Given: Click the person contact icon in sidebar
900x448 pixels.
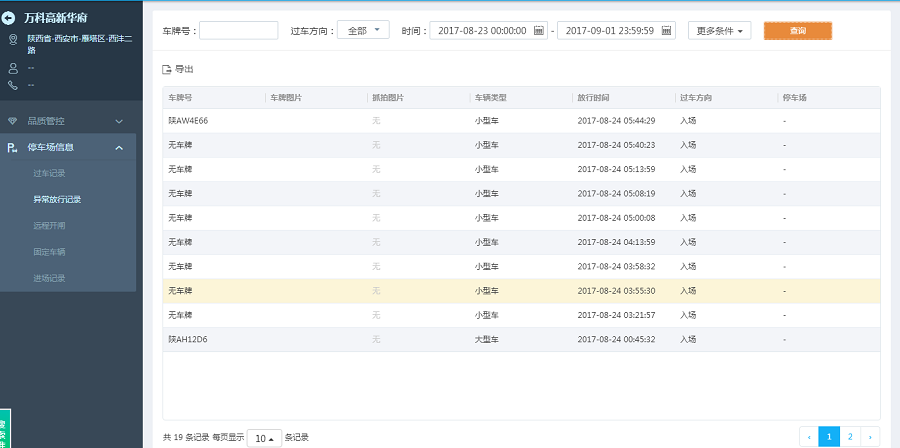Looking at the screenshot, I should tap(13, 68).
